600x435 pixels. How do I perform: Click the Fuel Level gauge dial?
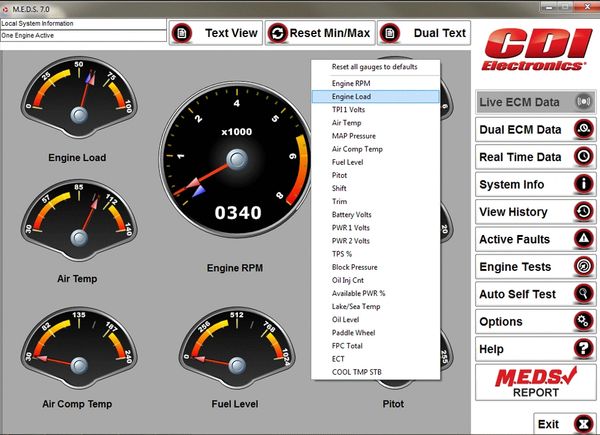click(x=237, y=348)
